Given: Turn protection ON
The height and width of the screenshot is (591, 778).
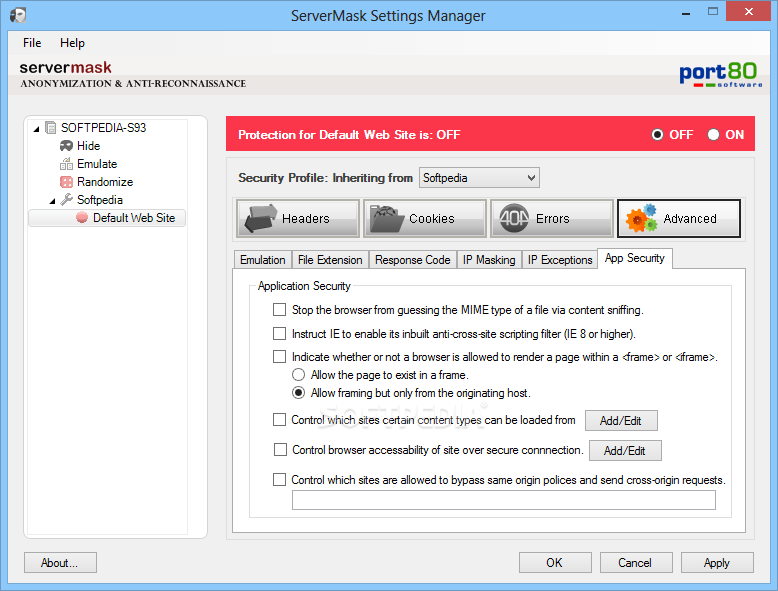Looking at the screenshot, I should pyautogui.click(x=713, y=134).
